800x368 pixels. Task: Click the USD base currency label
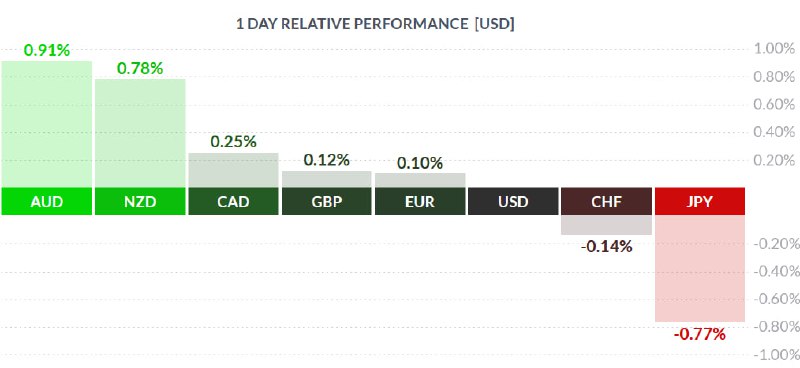(x=513, y=201)
